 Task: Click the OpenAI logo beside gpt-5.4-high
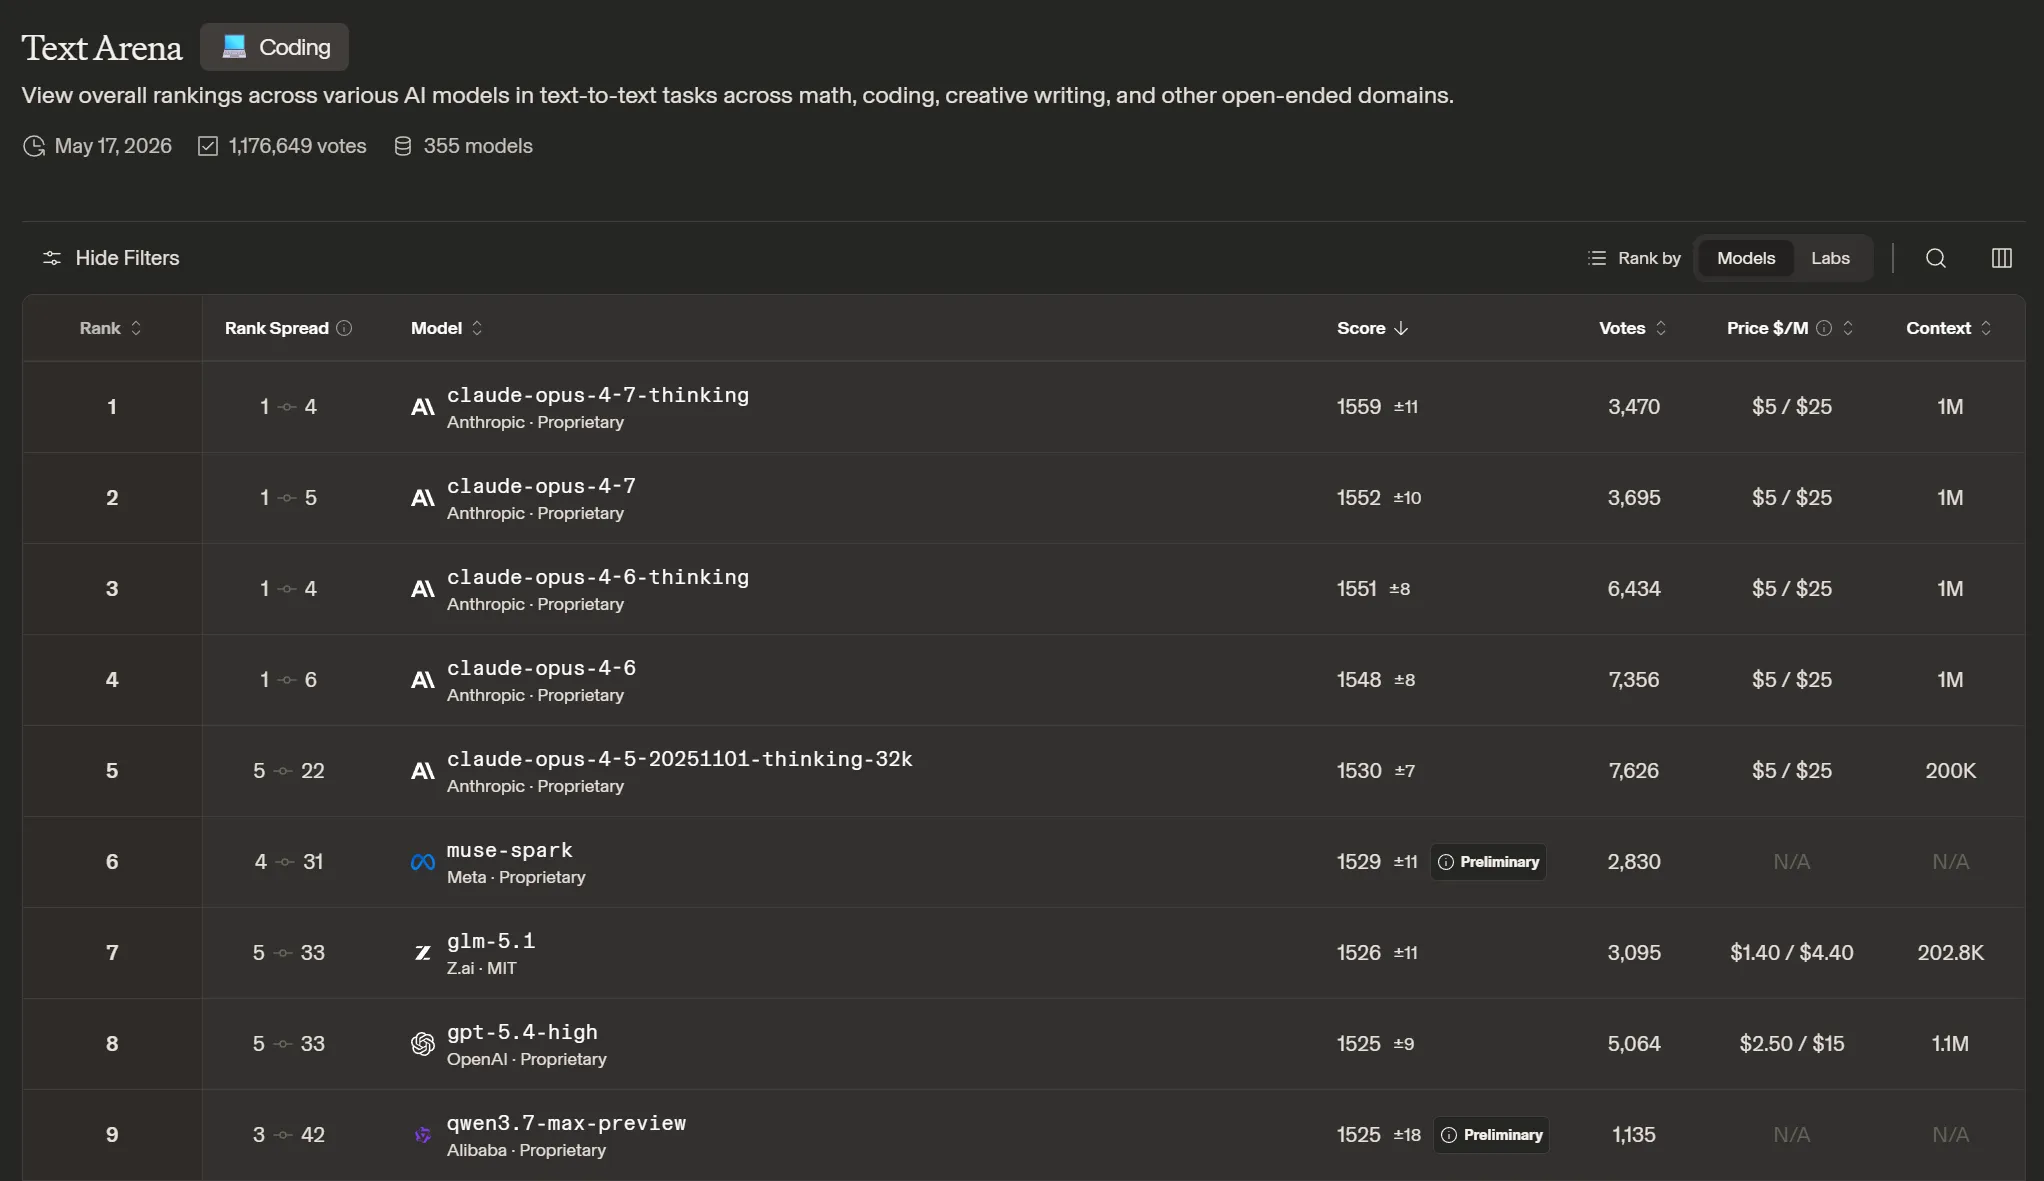click(x=423, y=1044)
